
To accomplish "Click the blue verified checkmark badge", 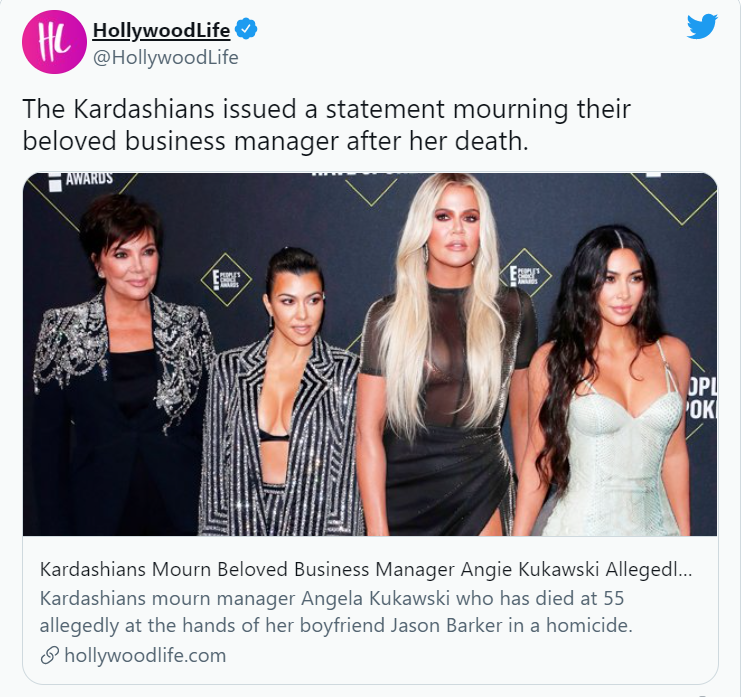I will click(247, 29).
